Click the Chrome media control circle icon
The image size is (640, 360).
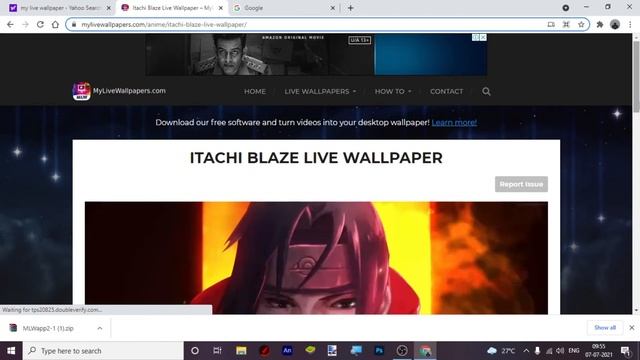click(x=566, y=8)
